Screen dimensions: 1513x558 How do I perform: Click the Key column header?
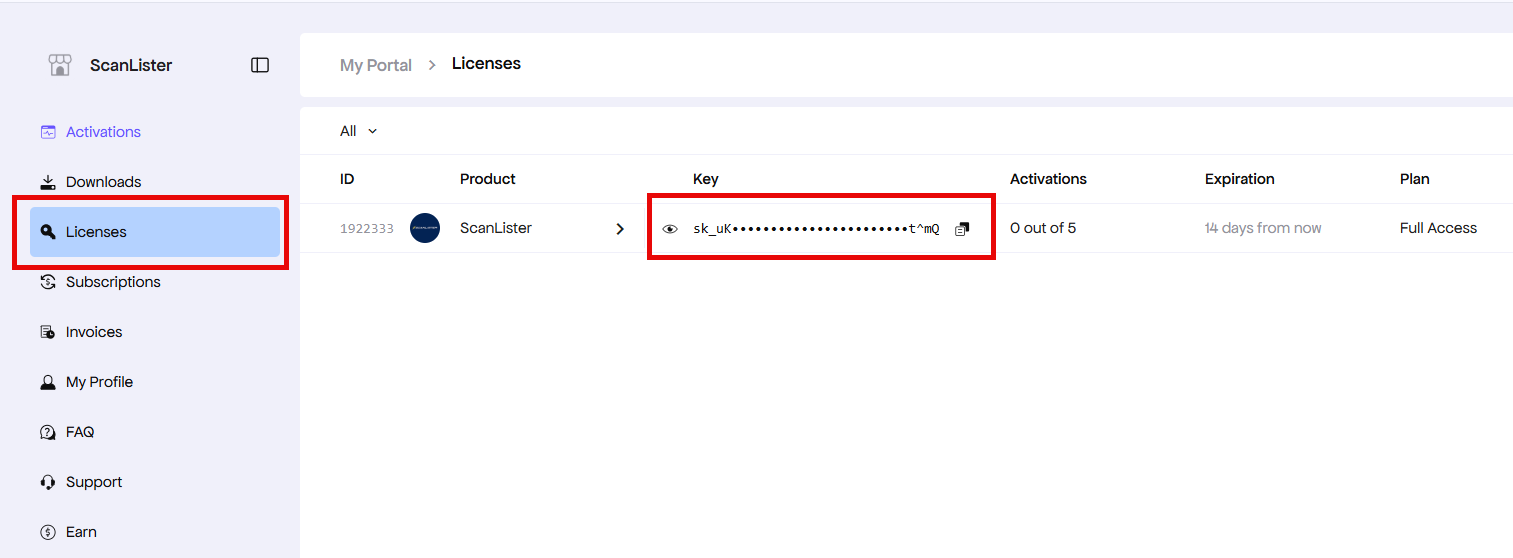click(705, 179)
